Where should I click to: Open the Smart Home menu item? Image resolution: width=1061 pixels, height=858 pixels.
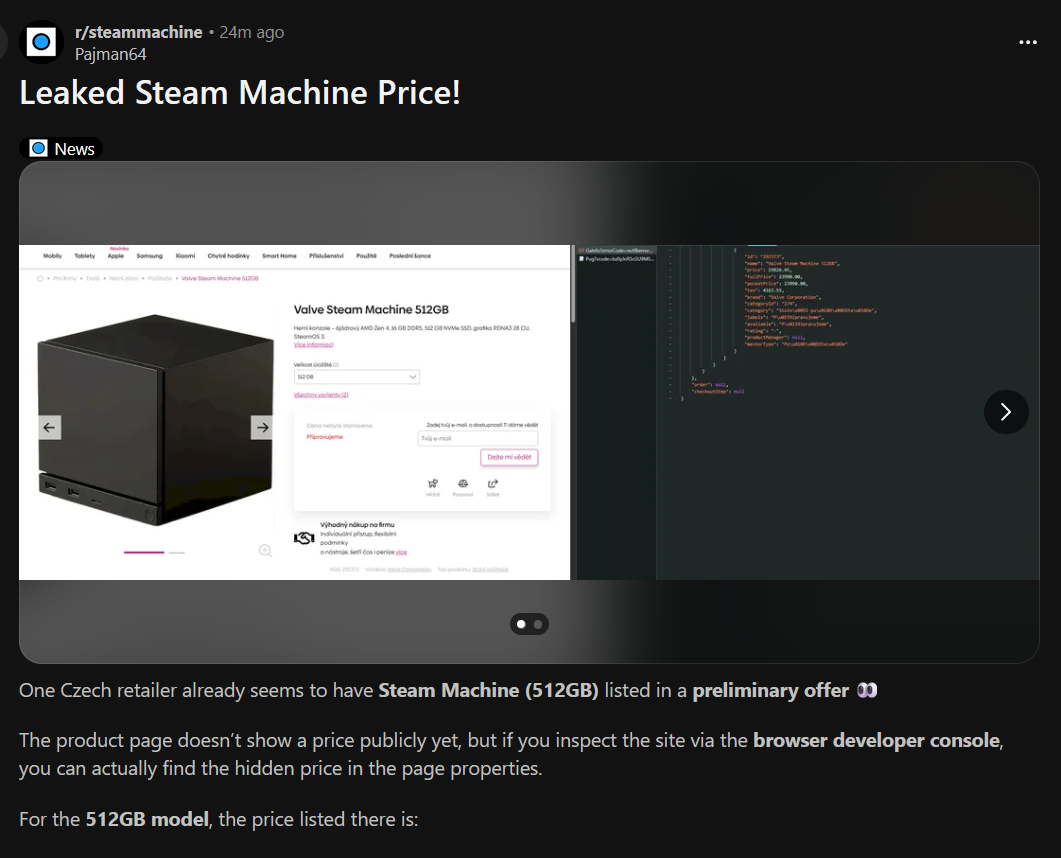click(279, 256)
